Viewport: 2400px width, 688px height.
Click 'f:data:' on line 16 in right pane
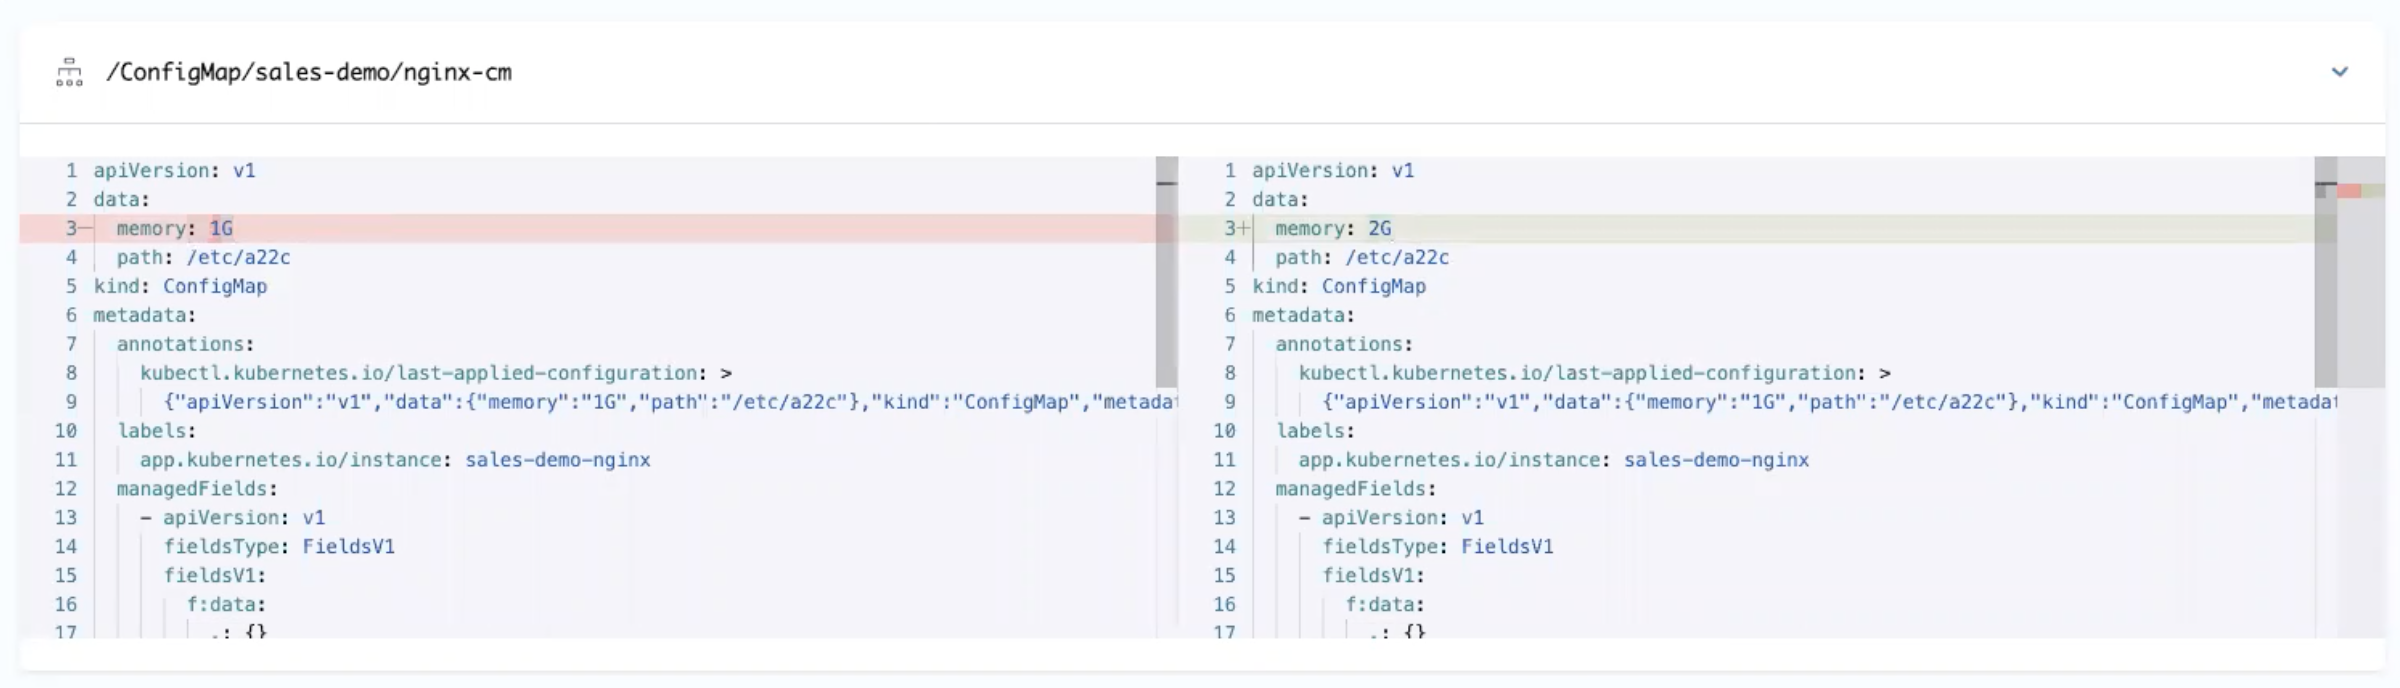click(x=1384, y=605)
